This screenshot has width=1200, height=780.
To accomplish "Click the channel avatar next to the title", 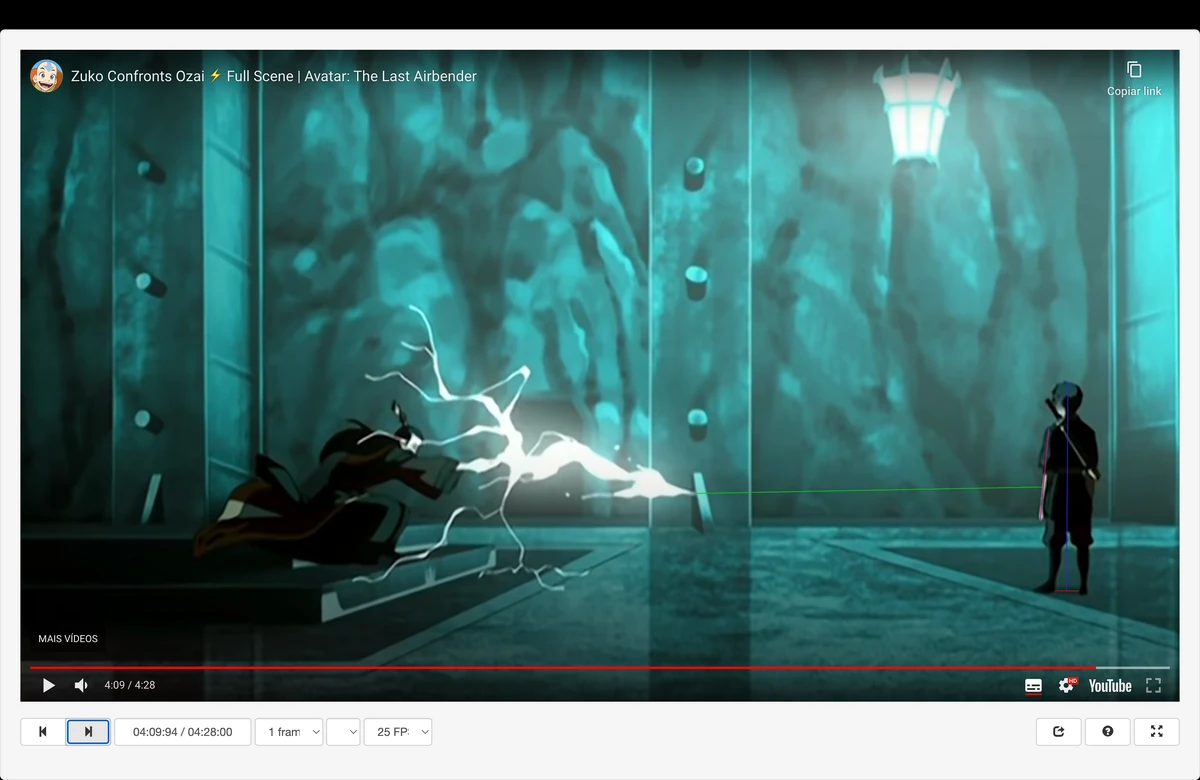I will pos(46,76).
